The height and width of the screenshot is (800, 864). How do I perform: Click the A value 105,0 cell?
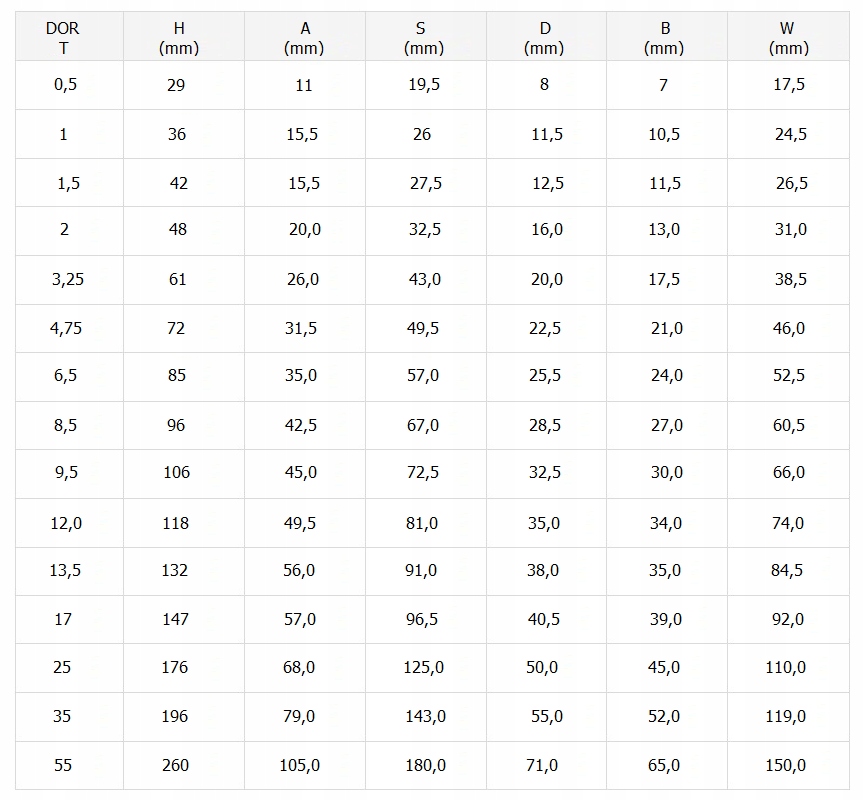click(299, 765)
